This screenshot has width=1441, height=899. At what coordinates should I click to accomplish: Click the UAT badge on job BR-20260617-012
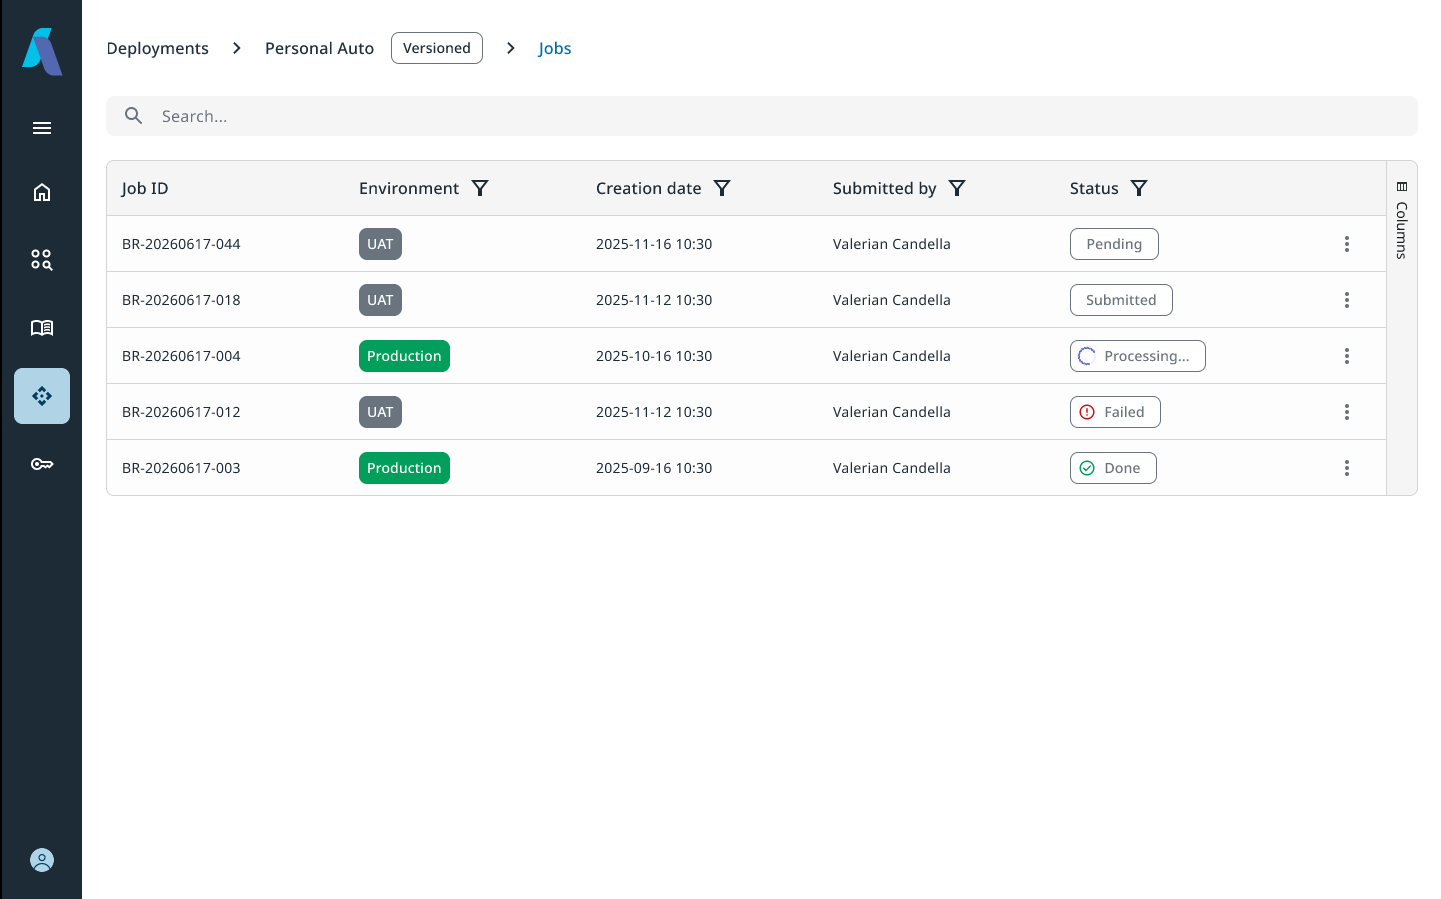click(380, 412)
